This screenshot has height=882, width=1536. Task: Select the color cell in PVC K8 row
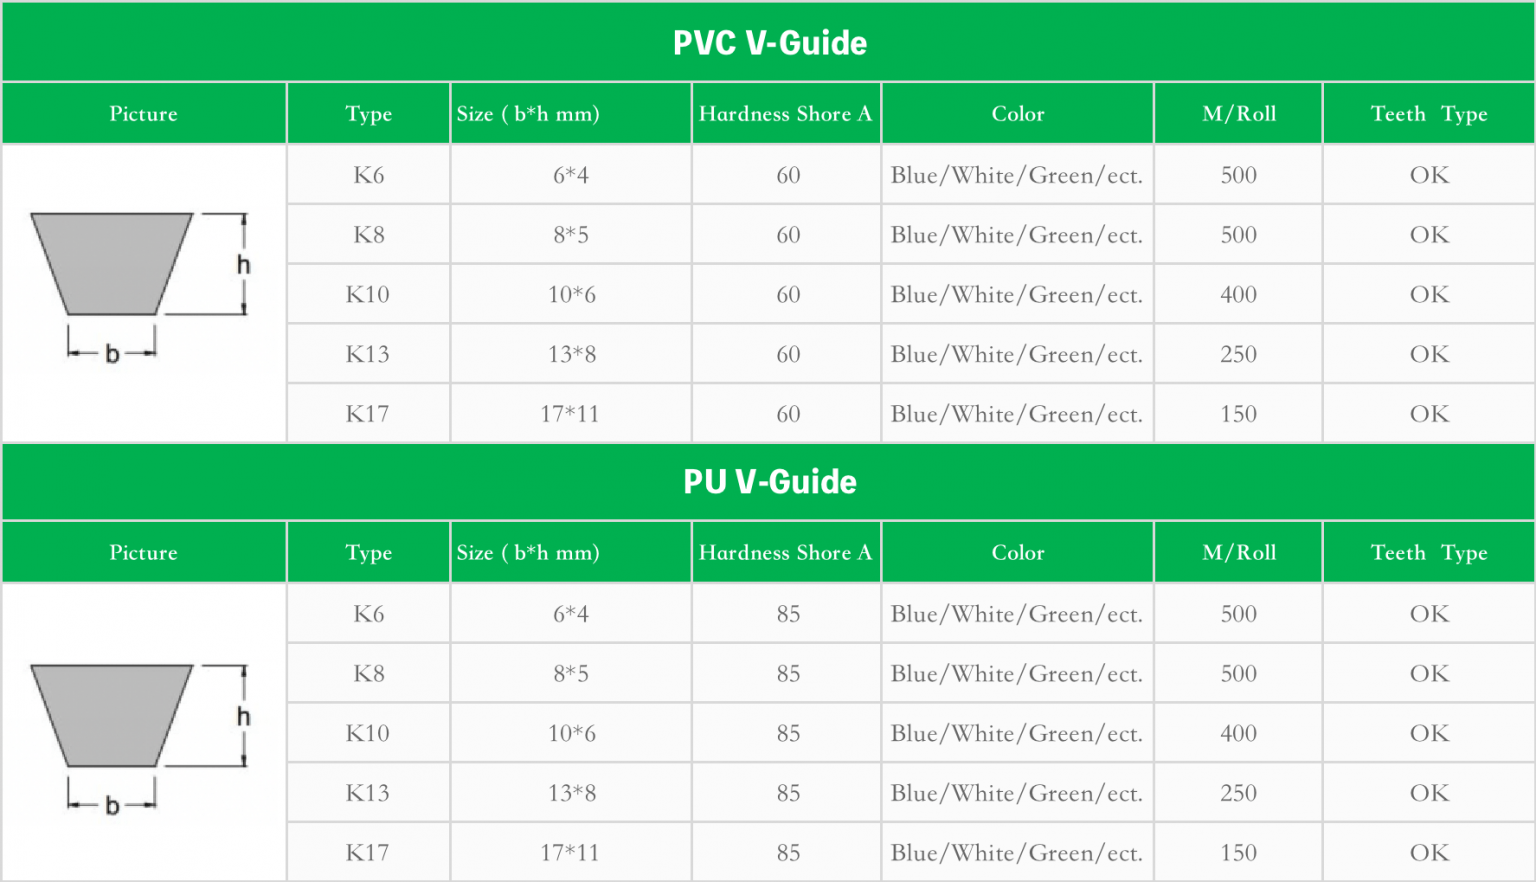pos(1017,235)
